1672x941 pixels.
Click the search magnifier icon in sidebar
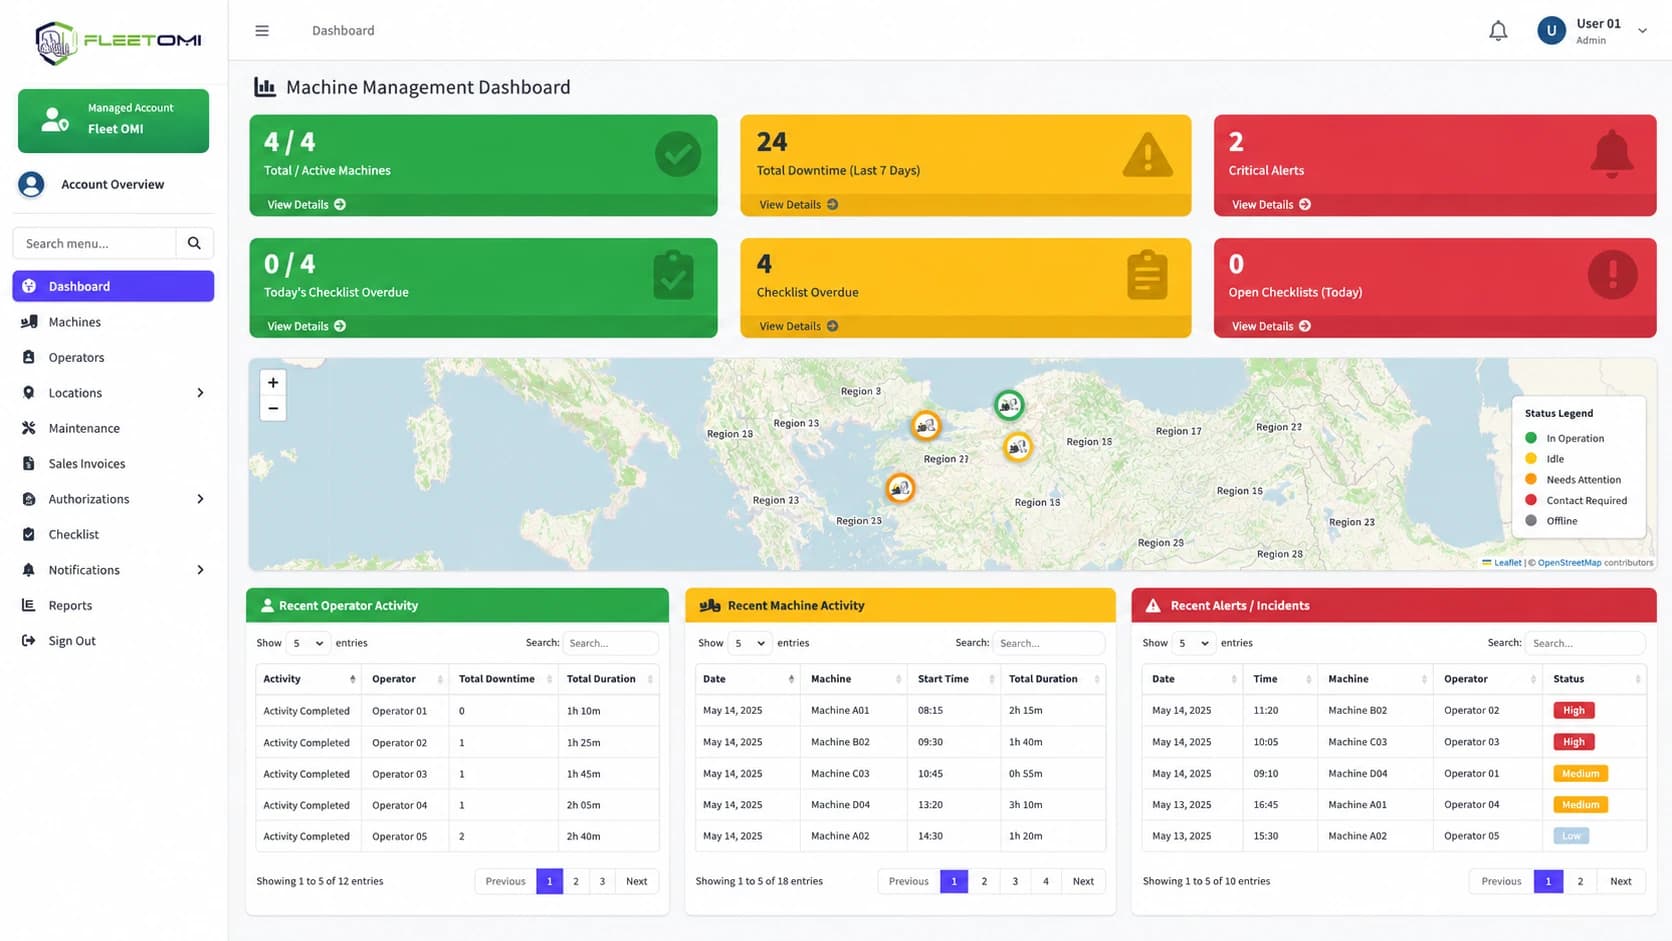coord(194,243)
